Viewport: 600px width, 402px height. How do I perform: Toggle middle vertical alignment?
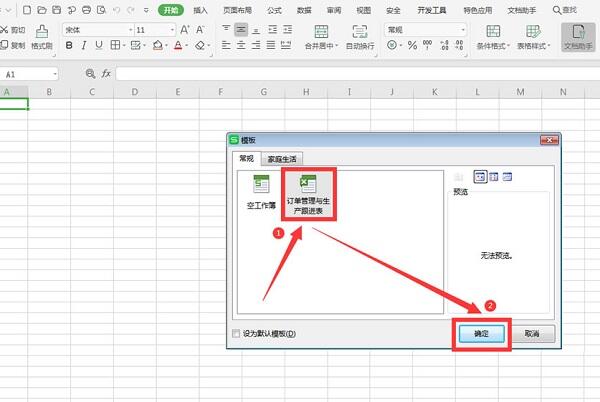(x=241, y=29)
